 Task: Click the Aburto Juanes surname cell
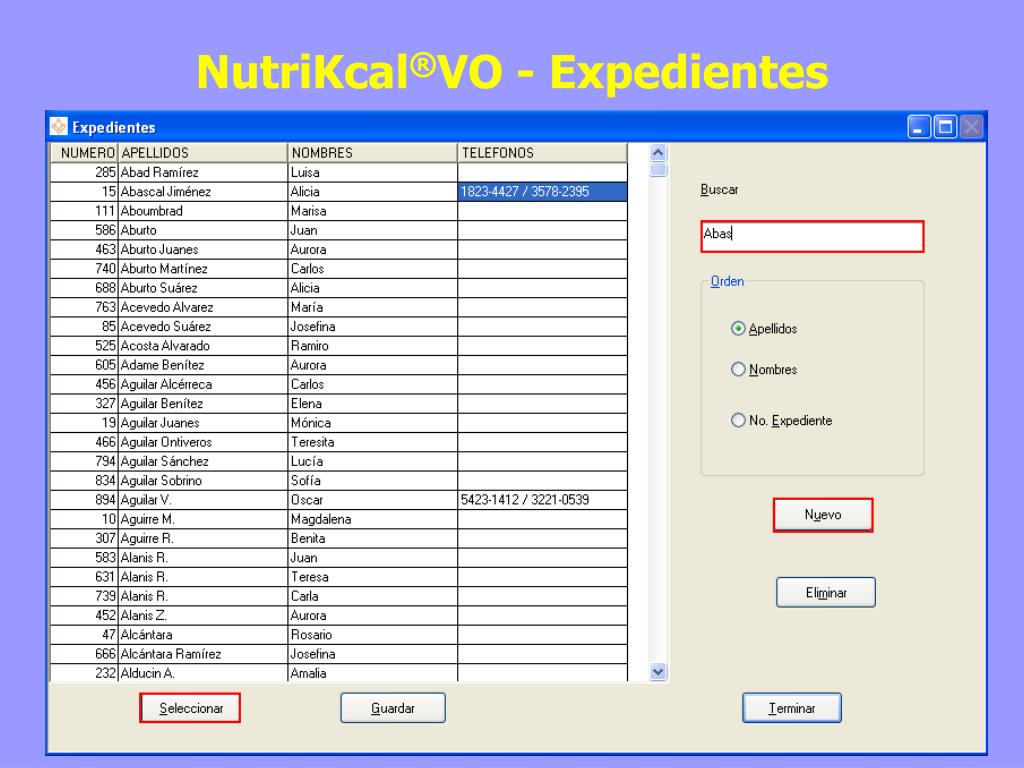click(x=203, y=249)
